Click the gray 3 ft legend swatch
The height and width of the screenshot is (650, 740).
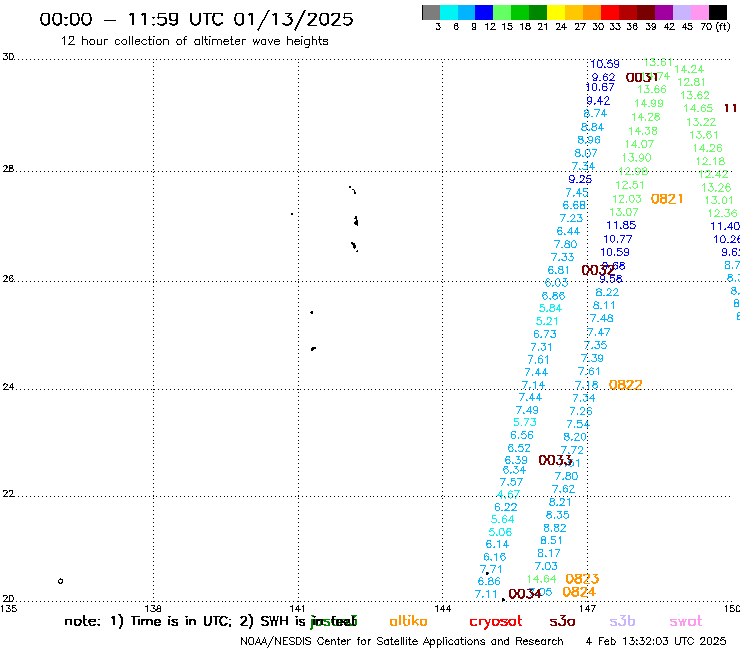(431, 12)
